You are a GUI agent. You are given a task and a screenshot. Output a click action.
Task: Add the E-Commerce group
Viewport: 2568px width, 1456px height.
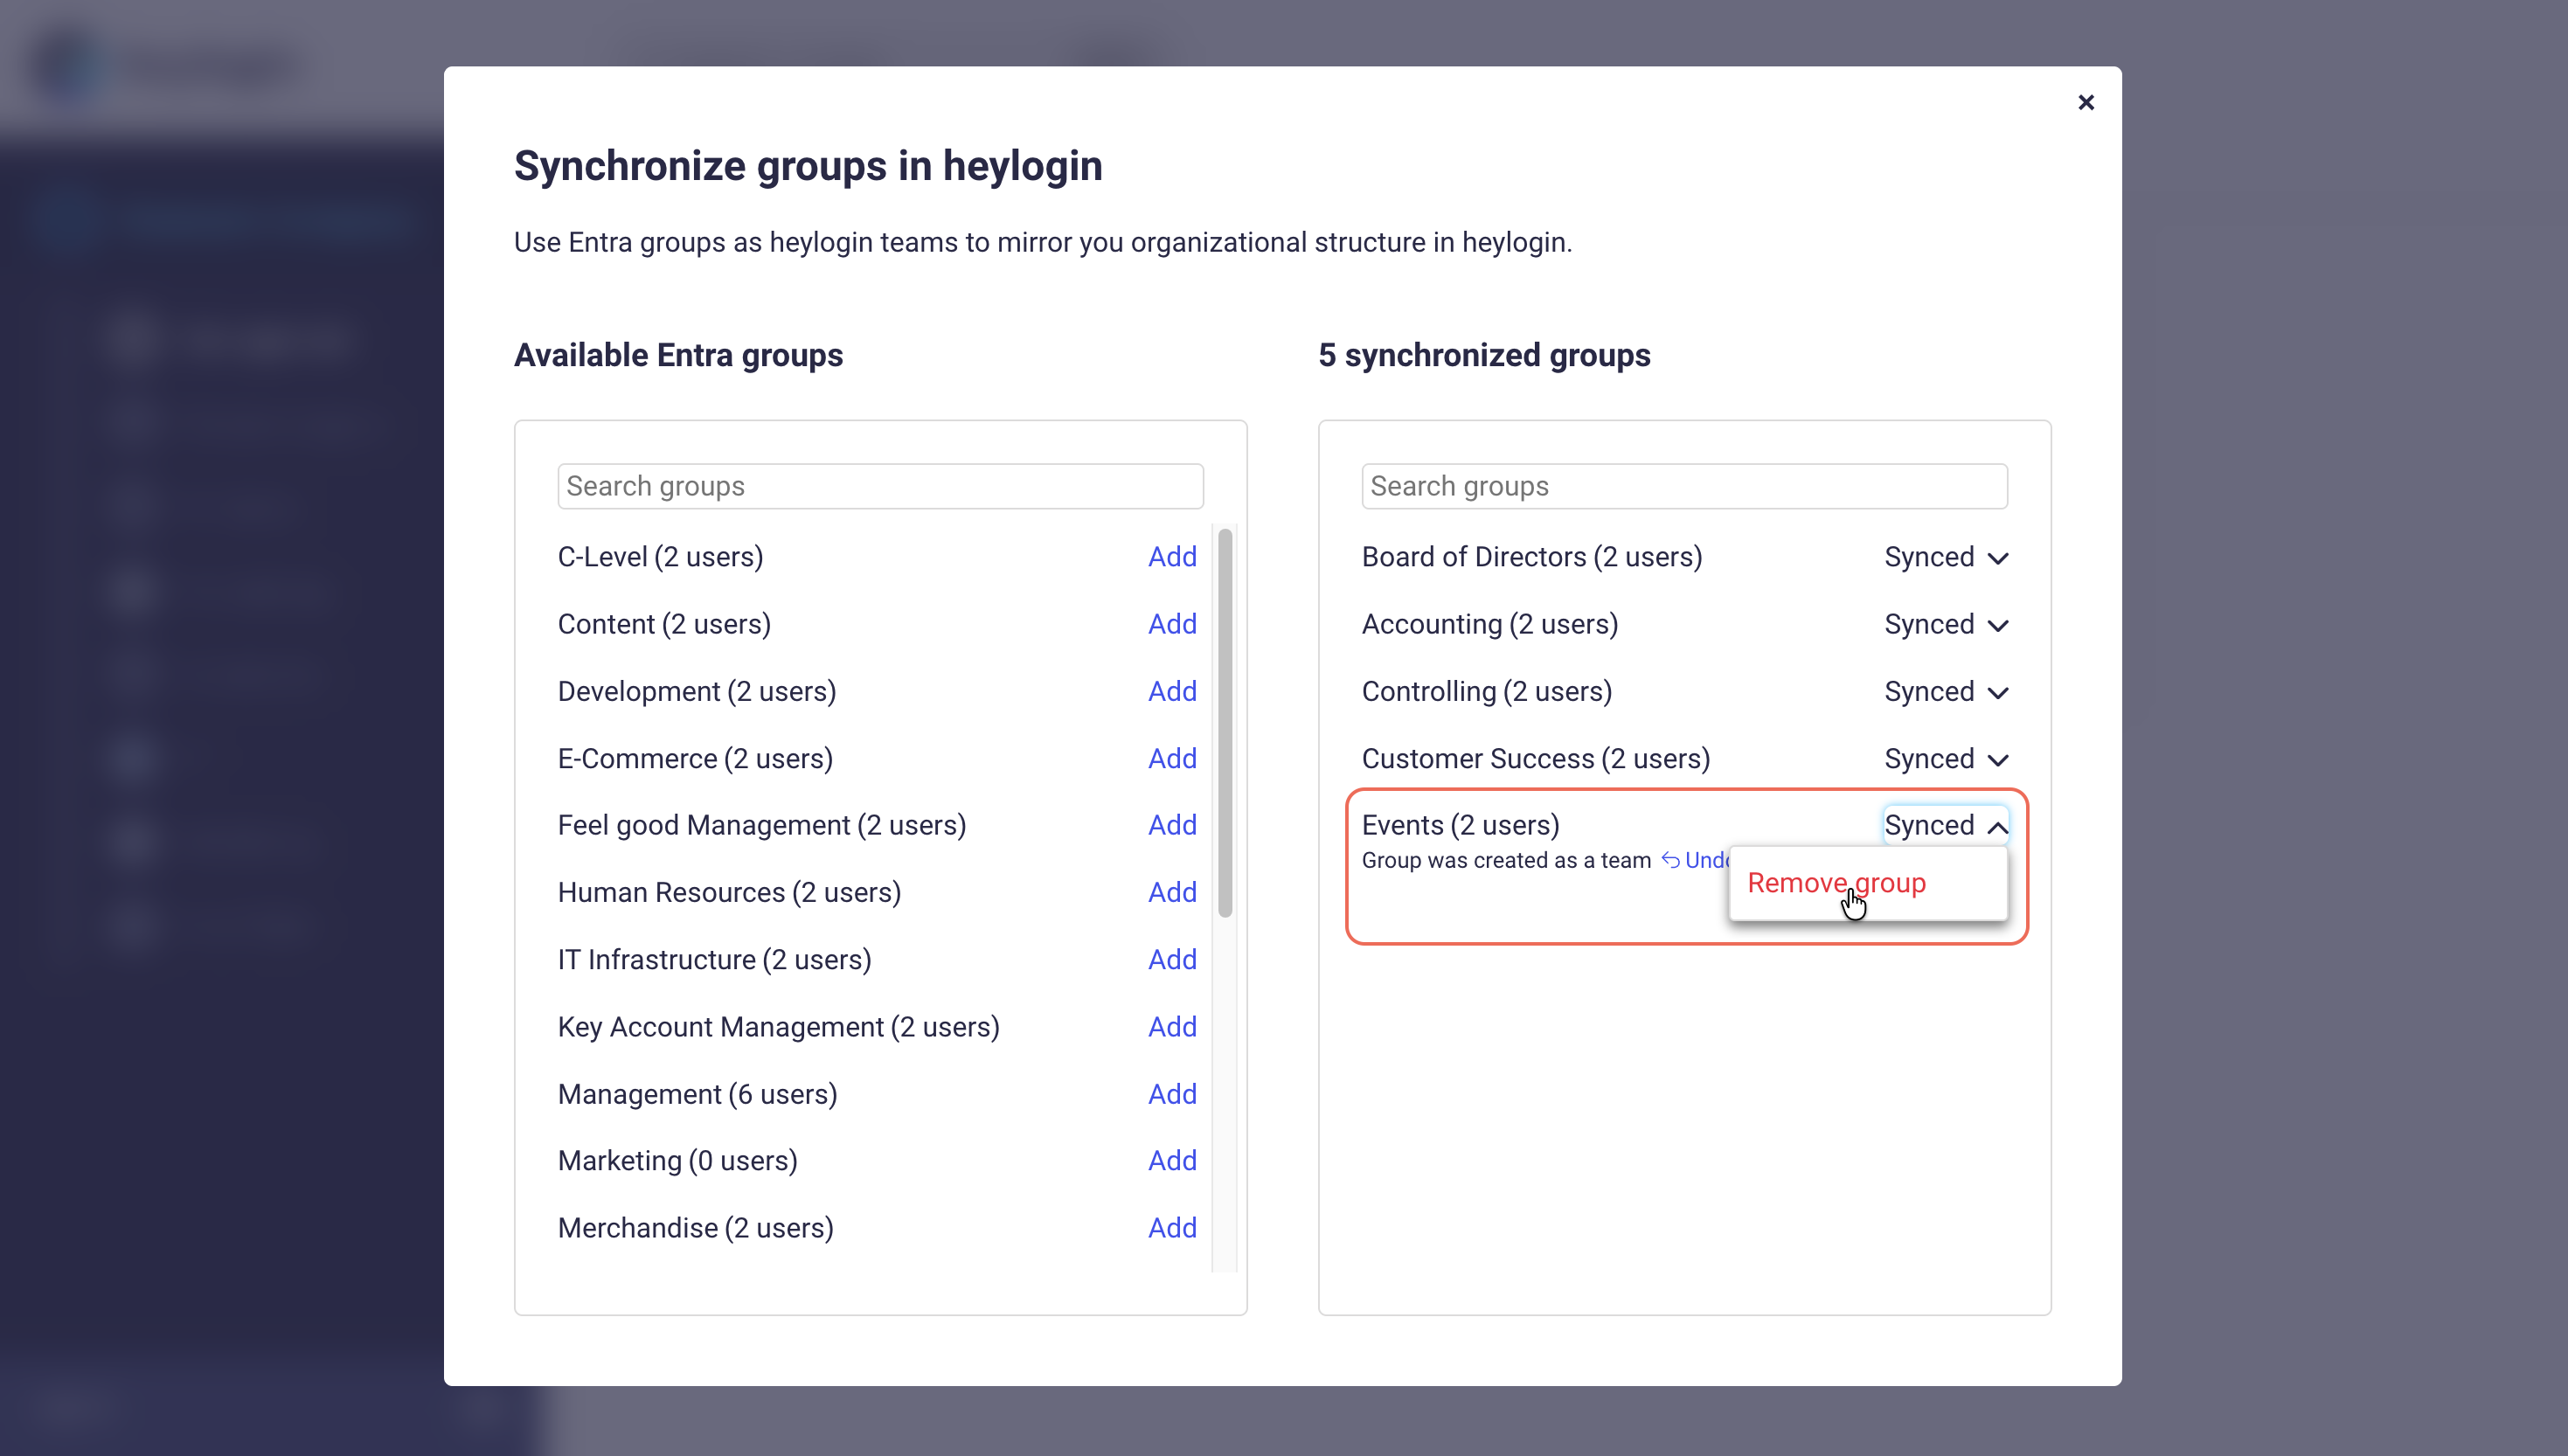[x=1172, y=758]
